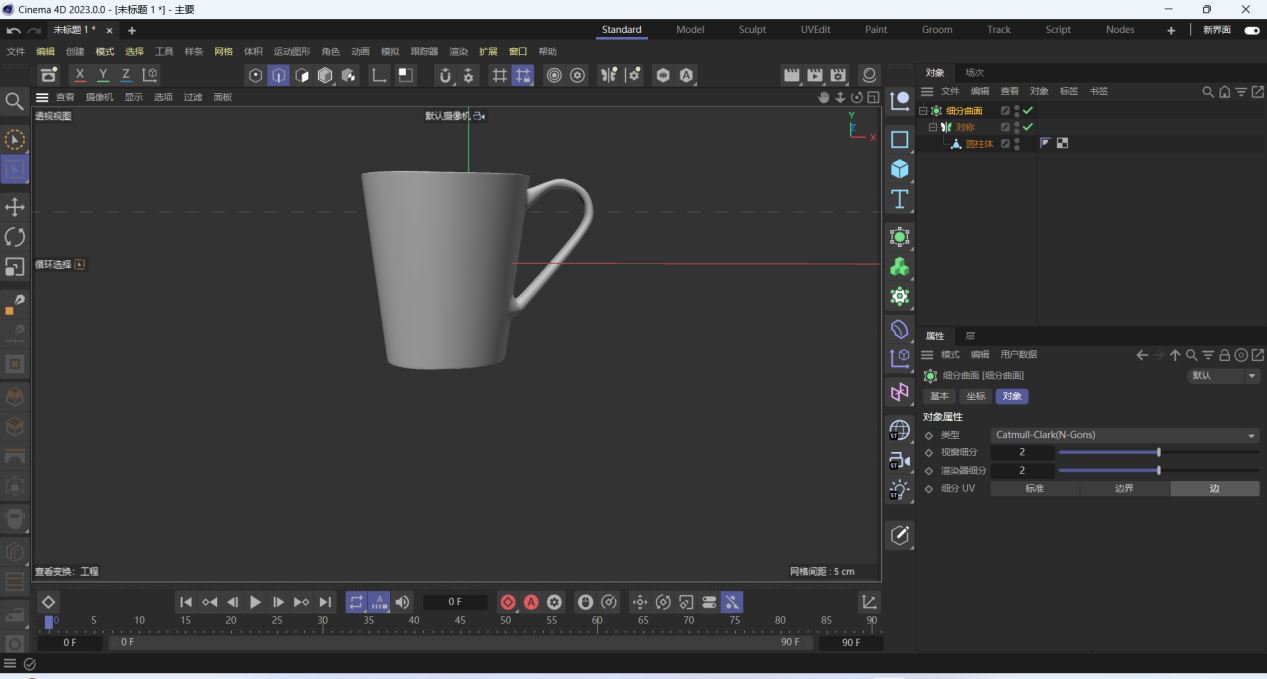Adjust the 视窗细分 slider
Viewport: 1267px width, 679px height.
[1158, 452]
